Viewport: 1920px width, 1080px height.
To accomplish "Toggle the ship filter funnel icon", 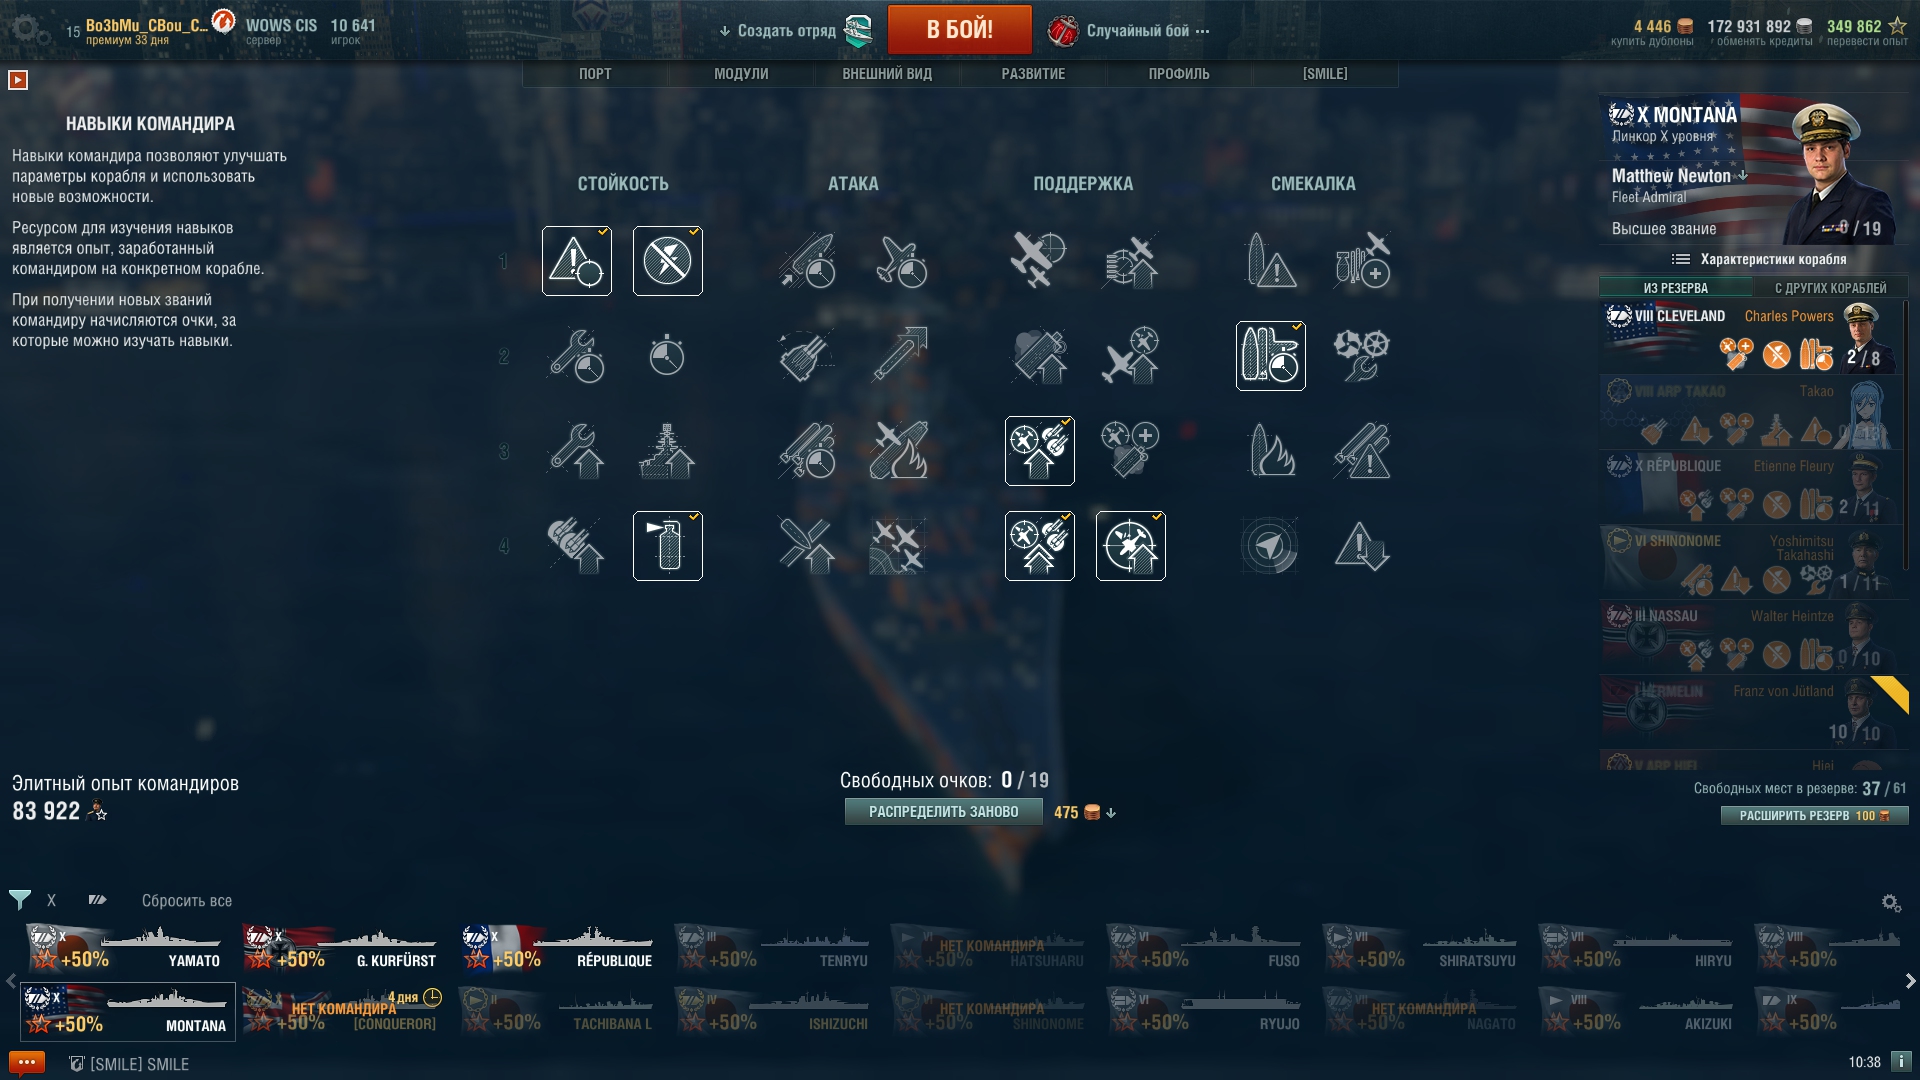I will (x=20, y=900).
